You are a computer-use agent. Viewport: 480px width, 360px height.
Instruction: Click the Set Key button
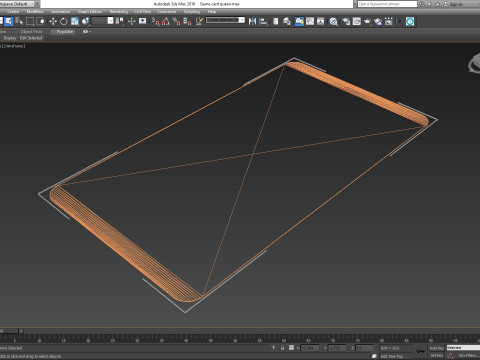[x=436, y=356]
